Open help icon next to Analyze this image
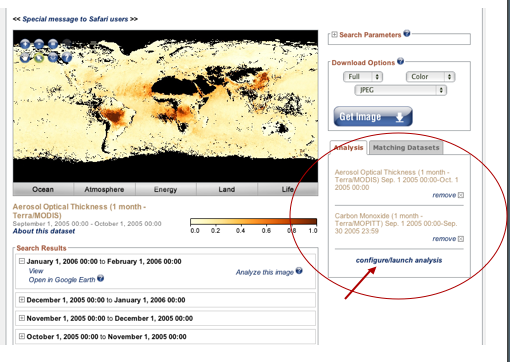This screenshot has height=362, width=510. 299,271
